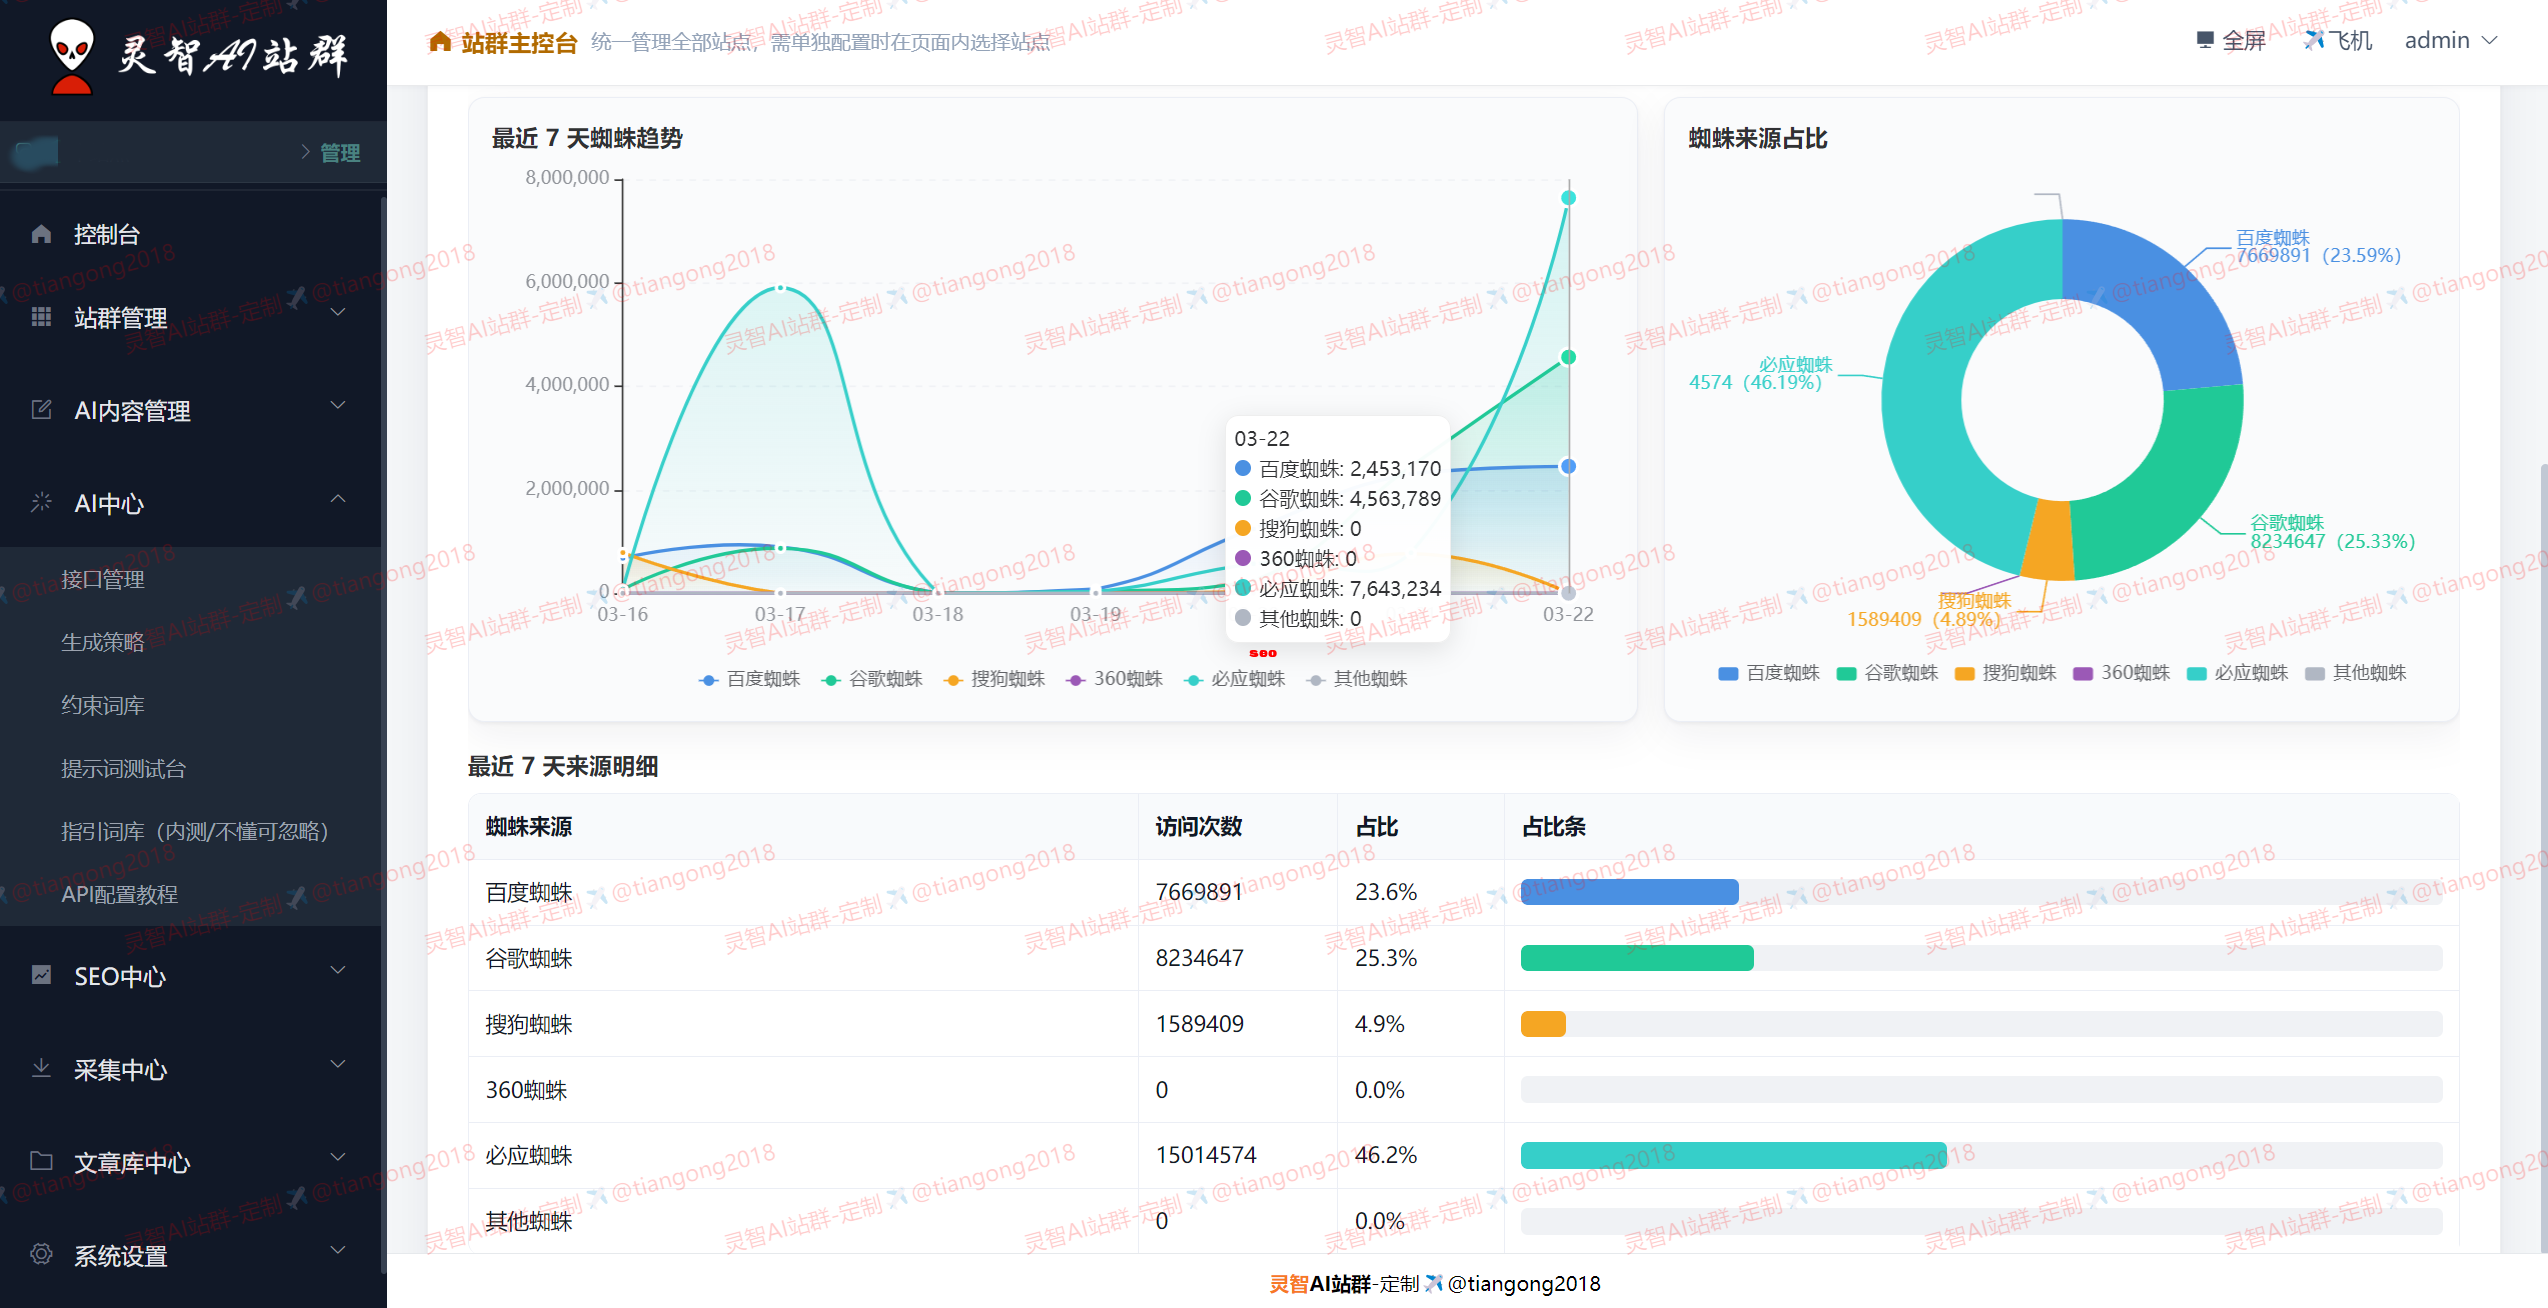The height and width of the screenshot is (1308, 2548).
Task: Click the red alien logo in header
Action: click(72, 56)
